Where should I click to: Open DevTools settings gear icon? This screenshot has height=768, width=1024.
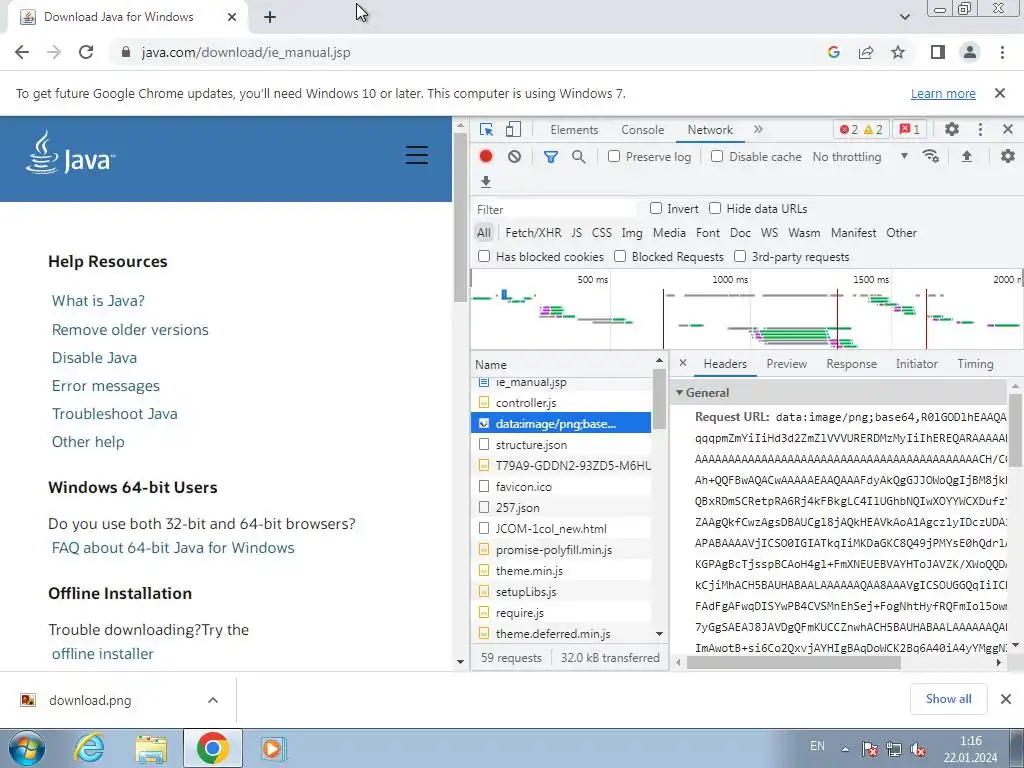pos(952,129)
